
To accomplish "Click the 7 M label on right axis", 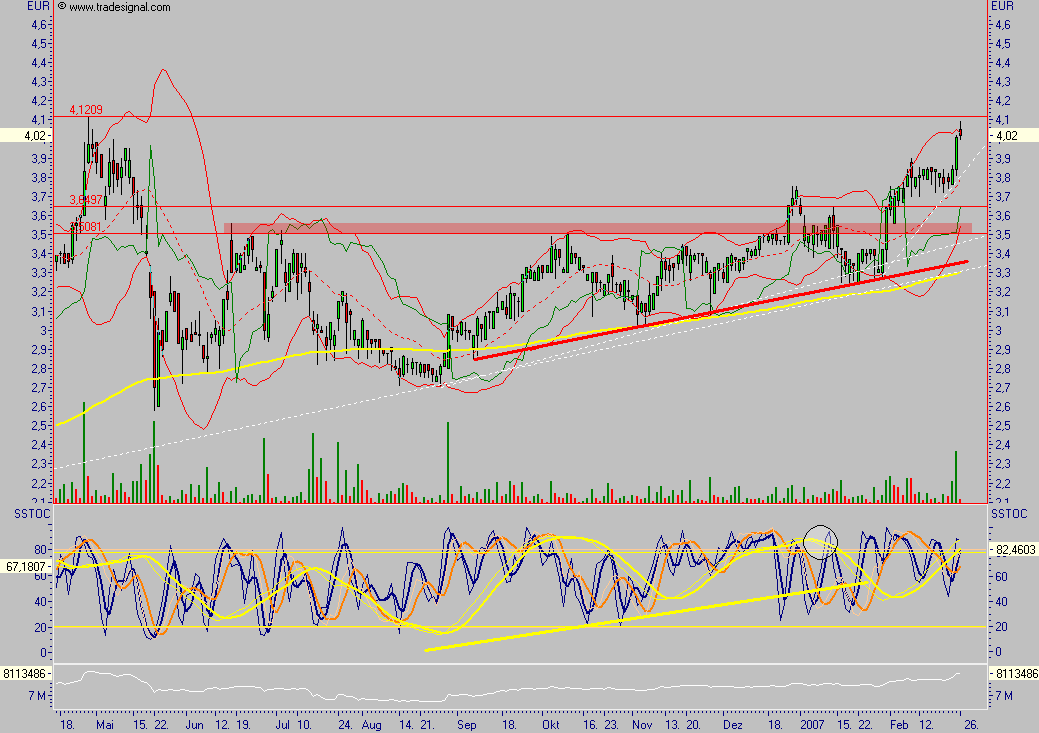I will click(x=1005, y=696).
